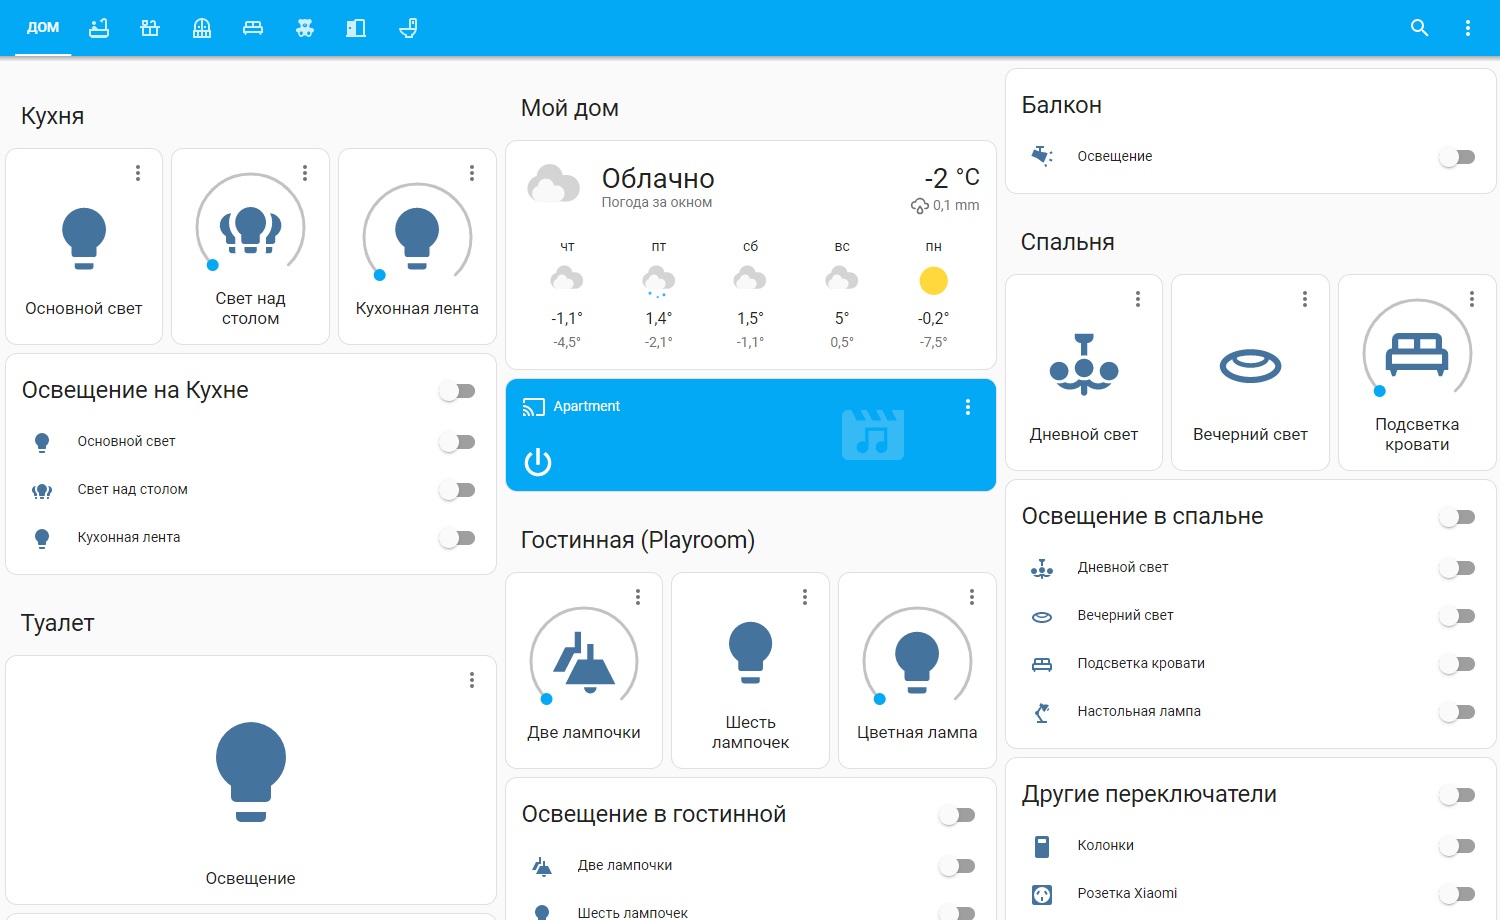Enable the Освещение на Кухне group switch
Viewport: 1500px width, 920px height.
457,391
